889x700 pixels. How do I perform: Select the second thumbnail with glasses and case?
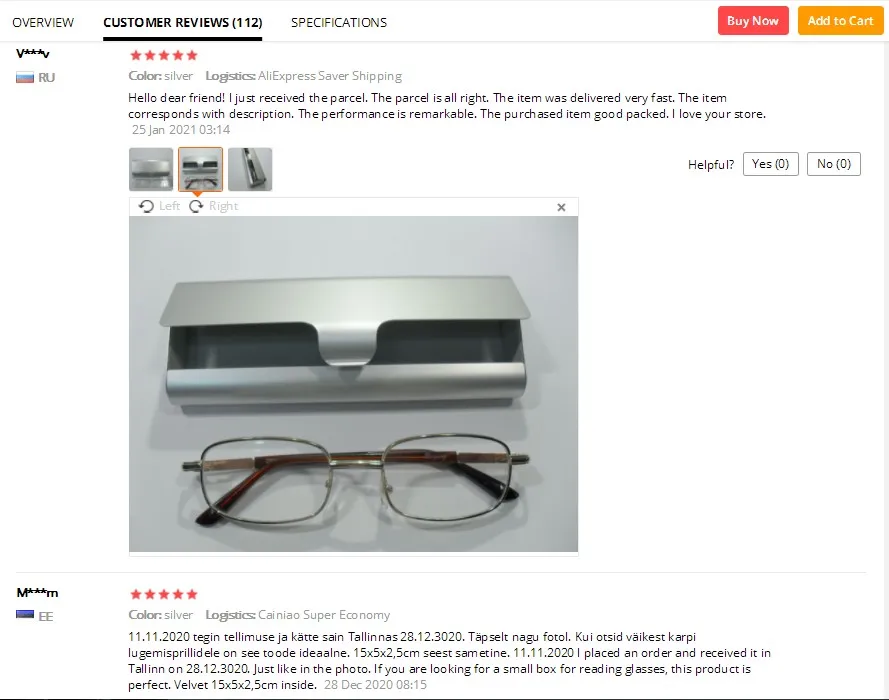200,169
